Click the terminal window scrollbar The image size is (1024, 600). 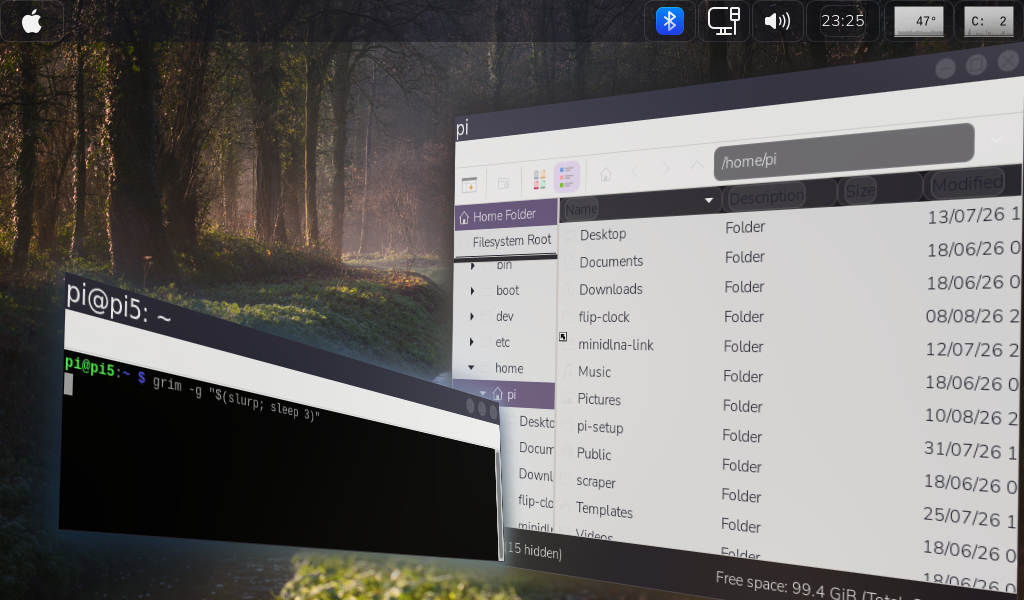tap(500, 503)
